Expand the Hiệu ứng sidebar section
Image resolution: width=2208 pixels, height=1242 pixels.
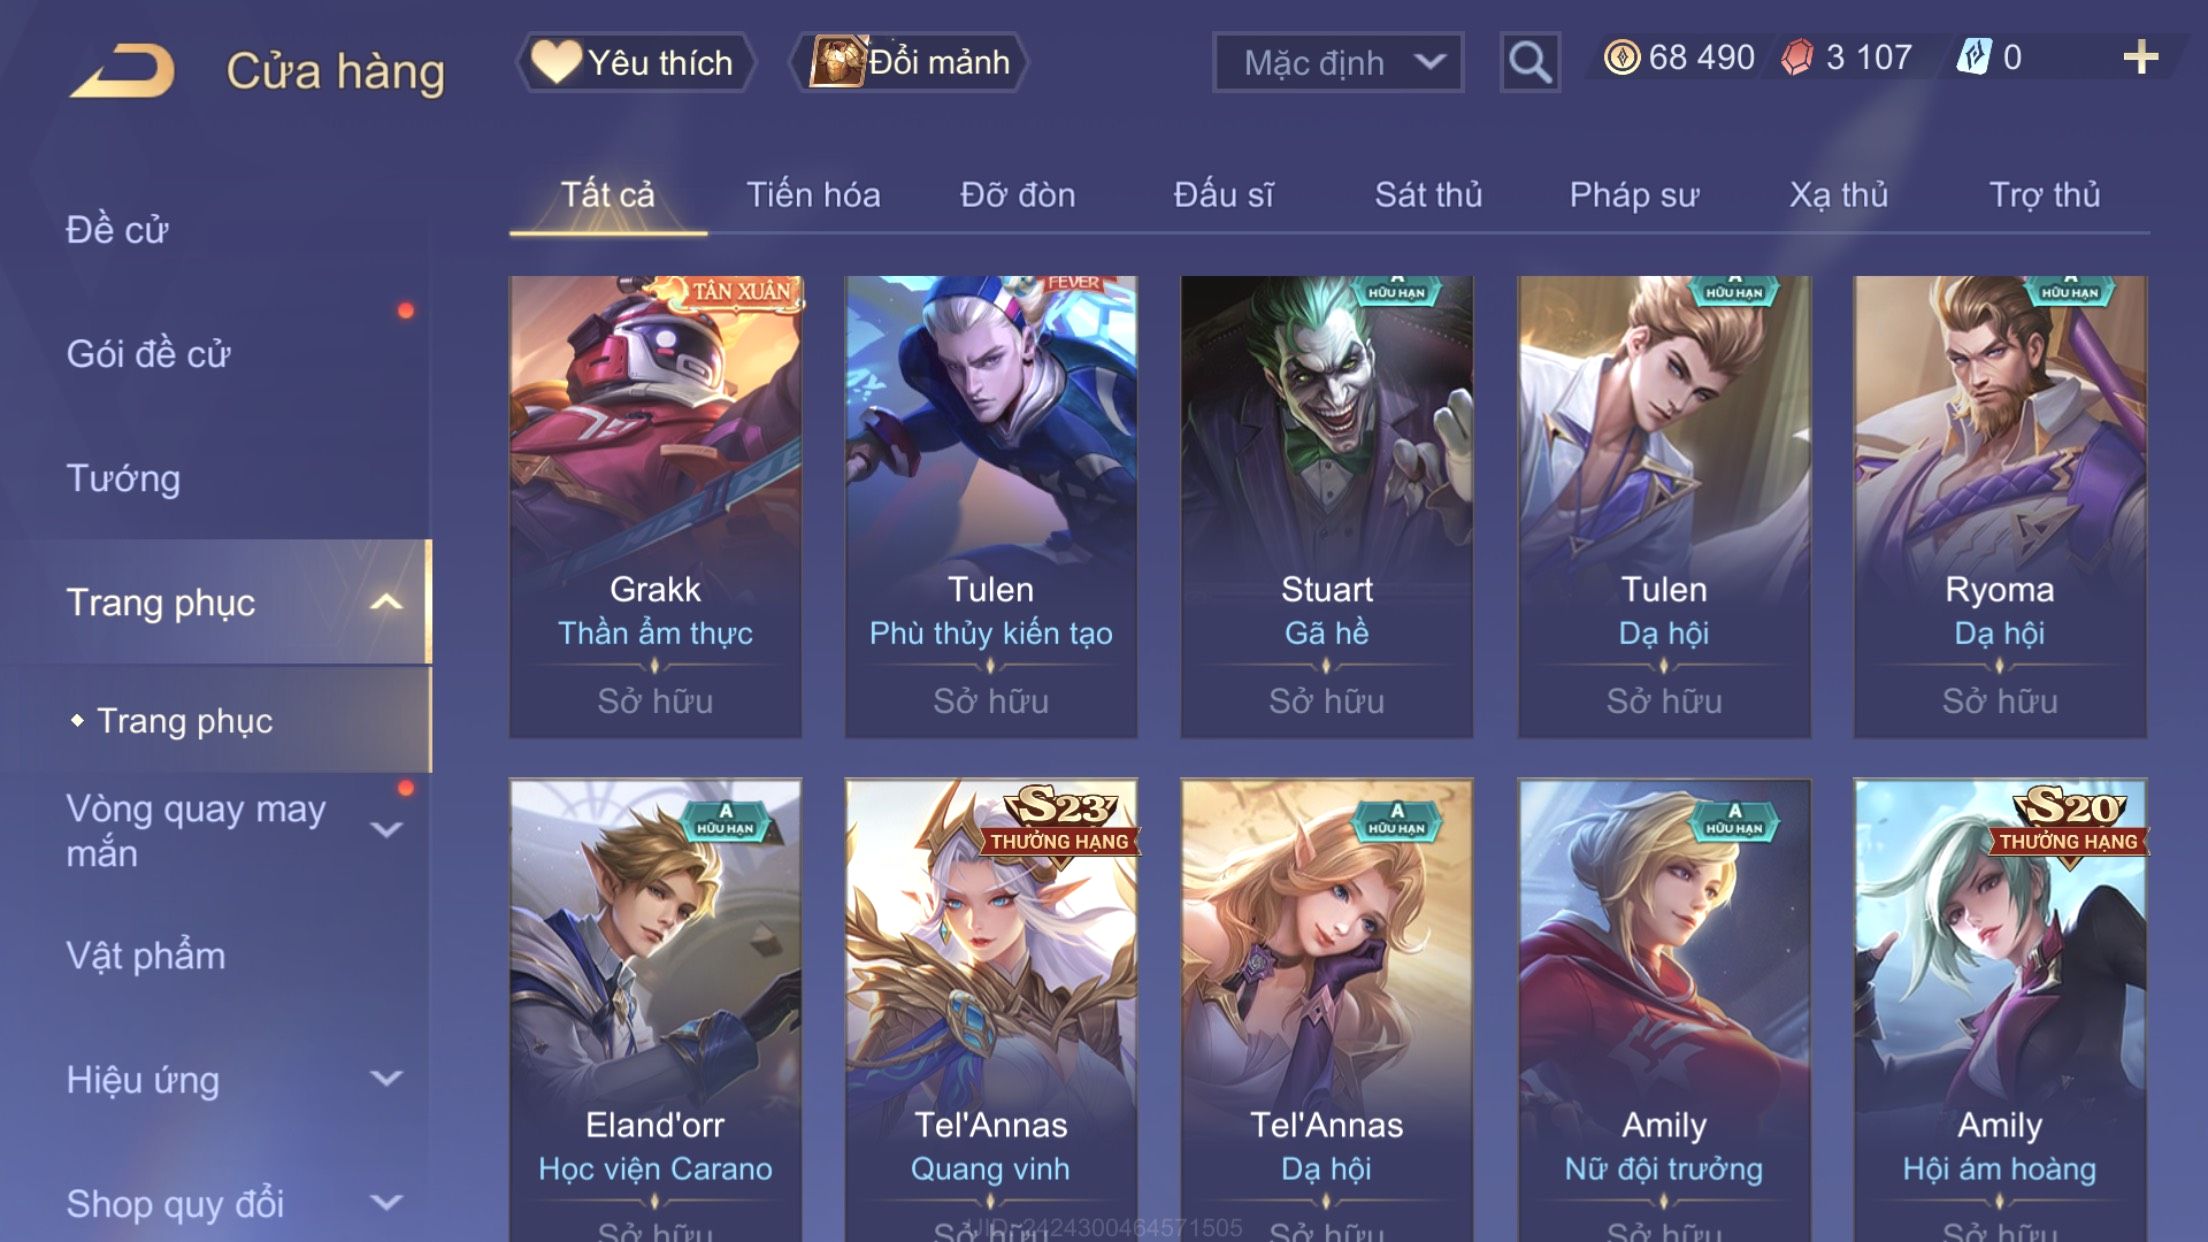click(386, 1079)
